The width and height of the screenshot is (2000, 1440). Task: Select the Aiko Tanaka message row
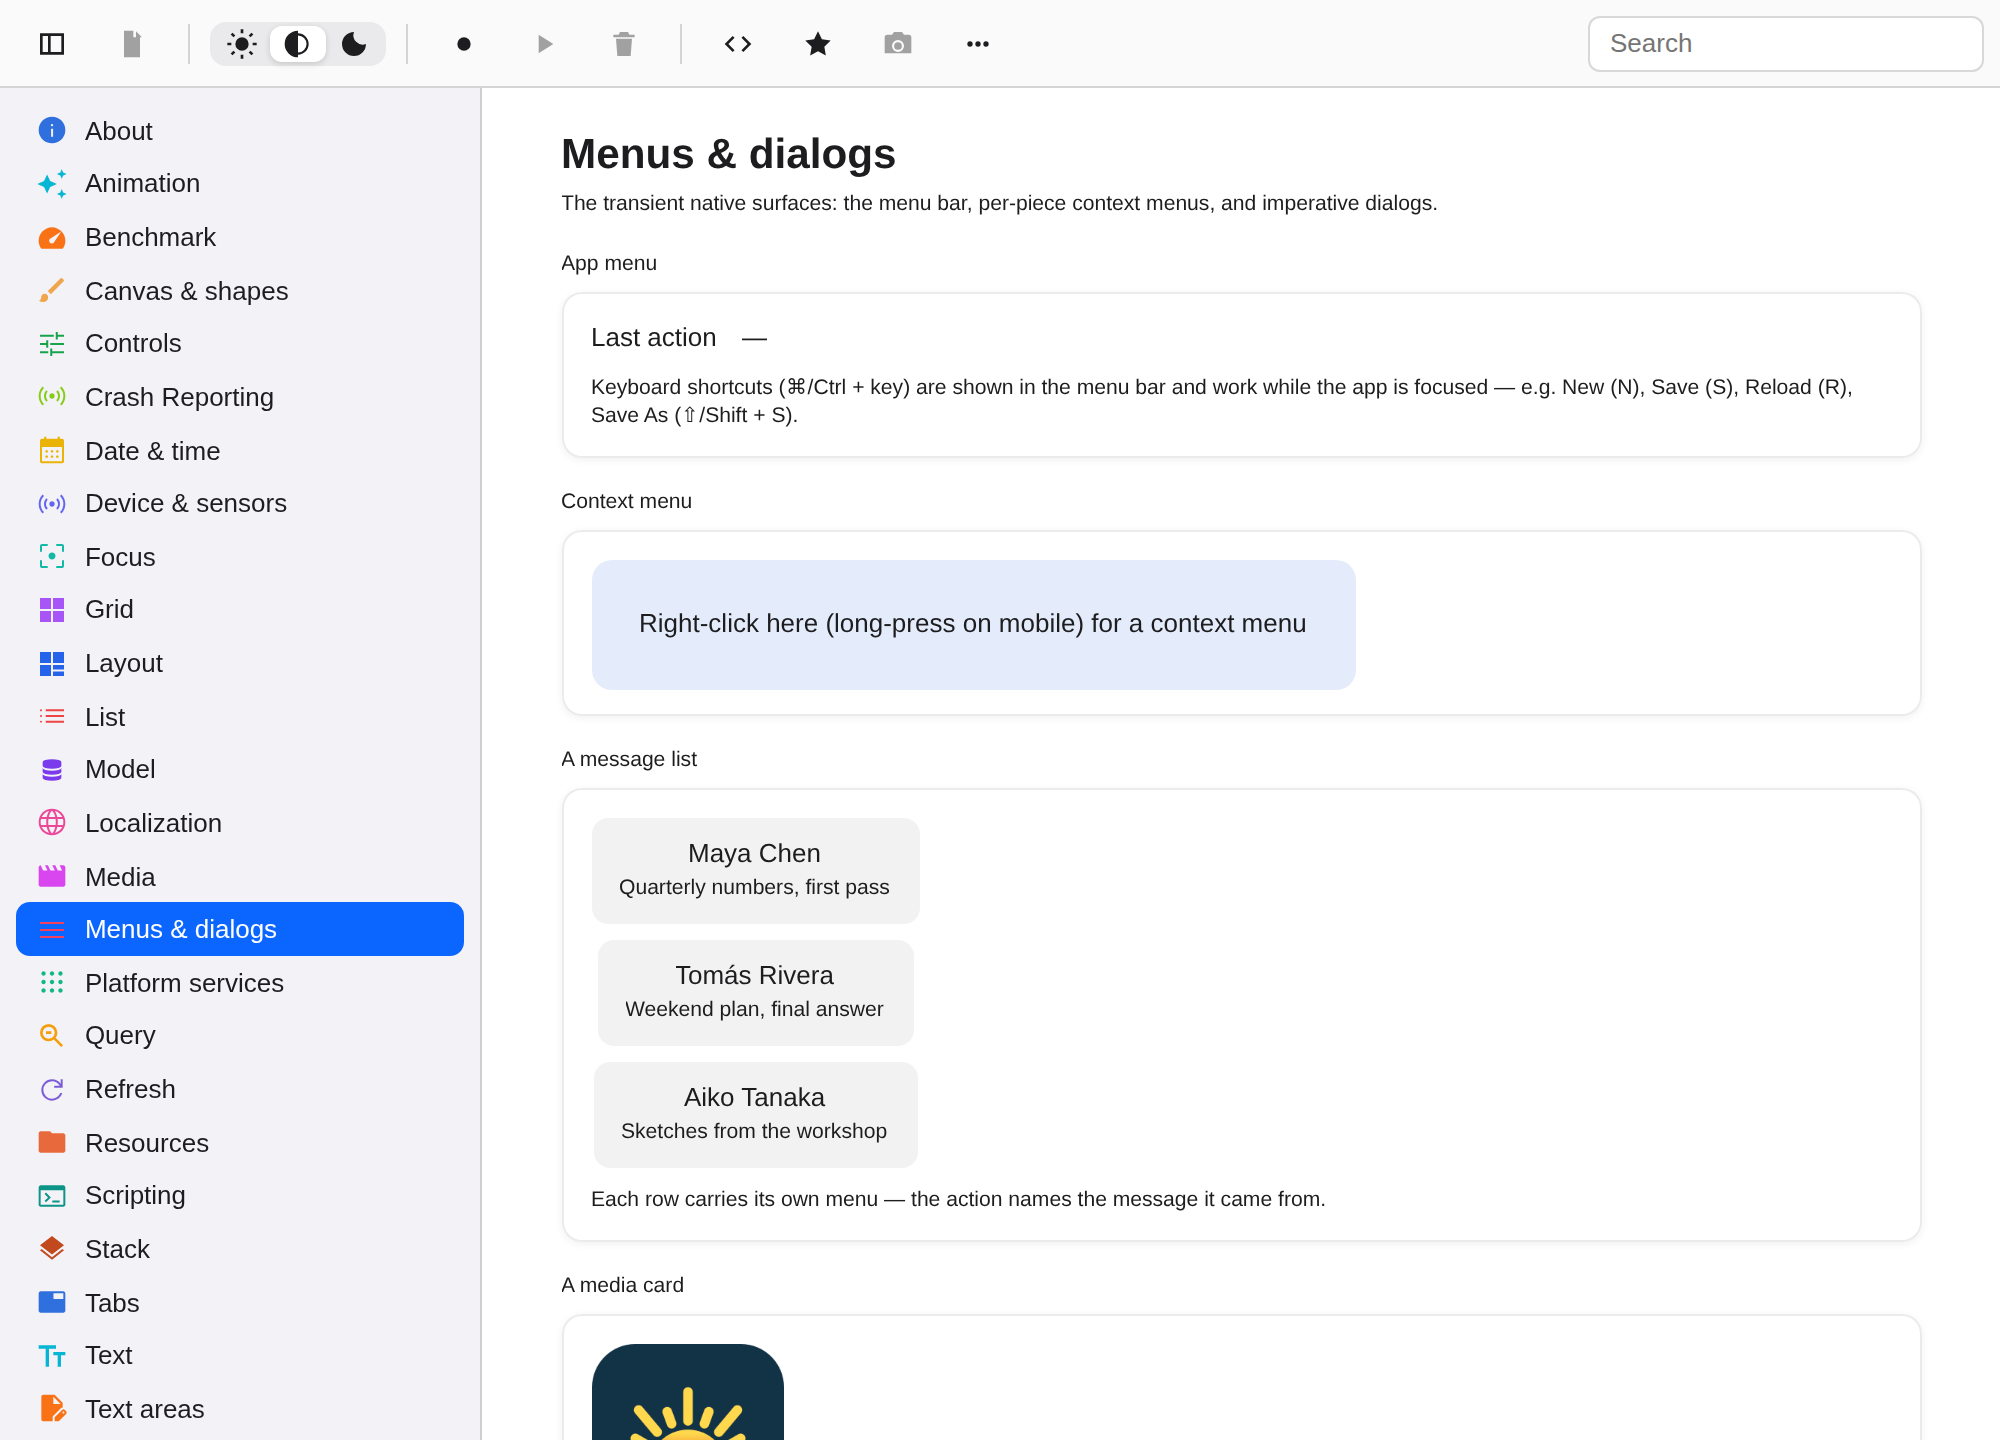(755, 1115)
